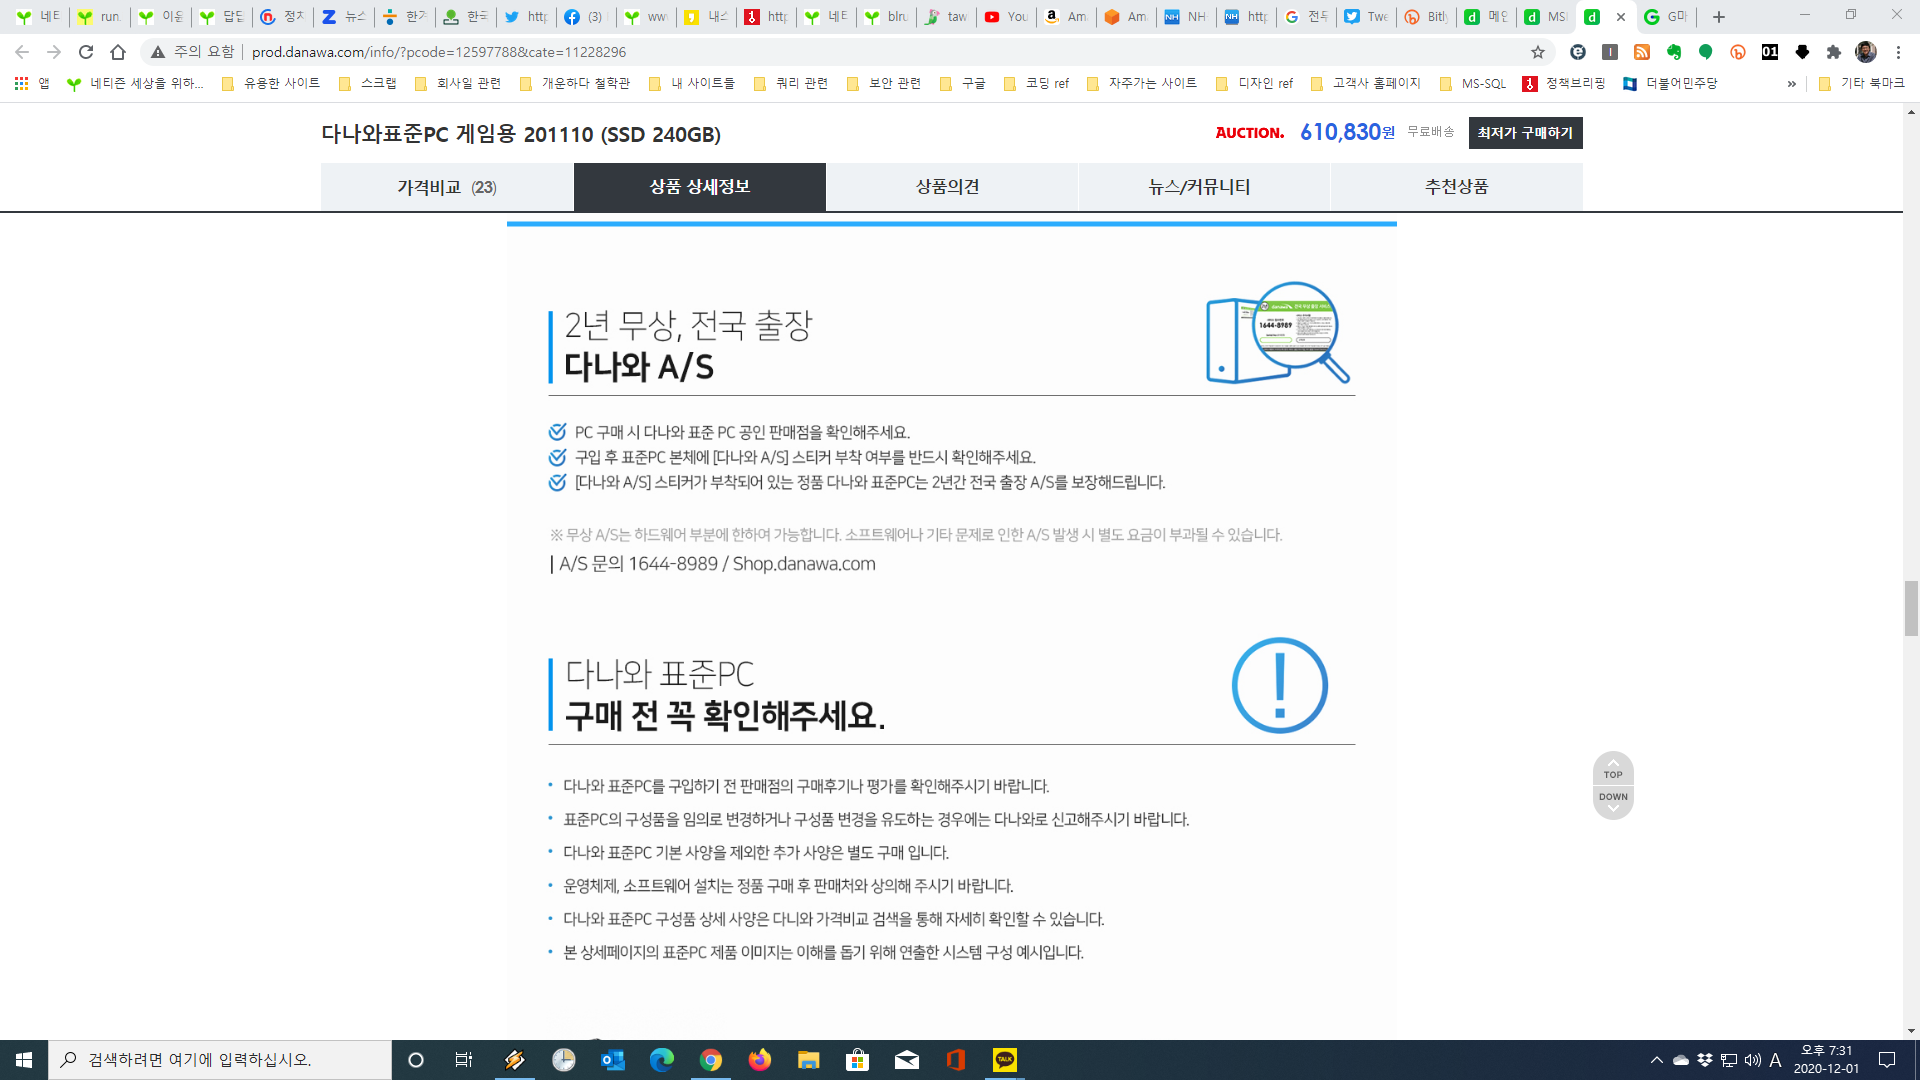Open the Bitly extension icon

pos(1738,52)
